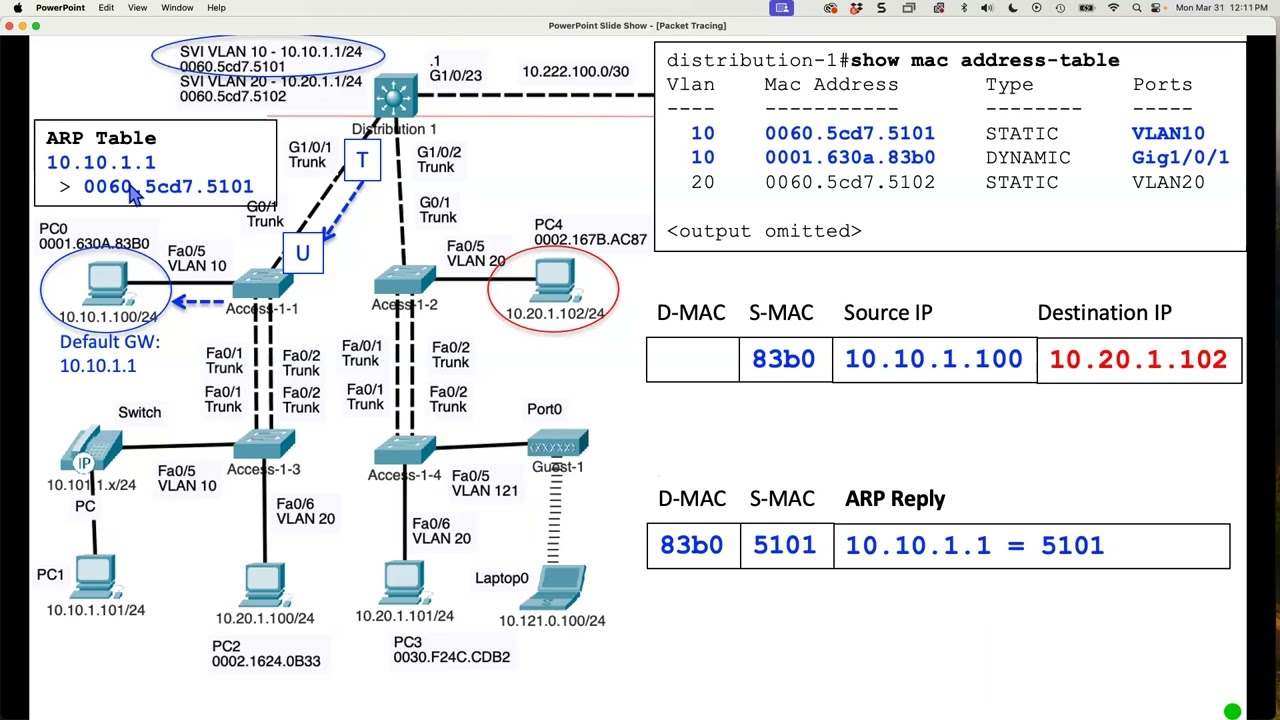Click the Access-1-1 switch icon

(x=263, y=284)
